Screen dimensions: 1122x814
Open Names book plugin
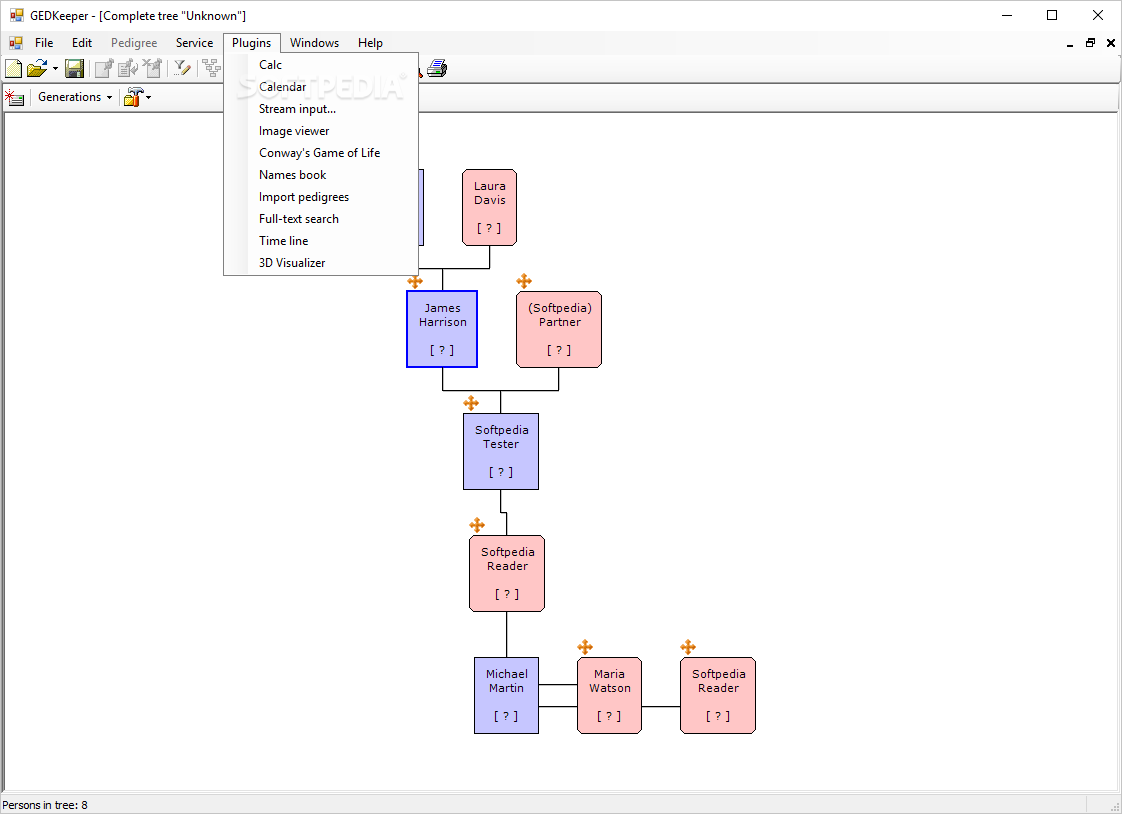(321, 175)
